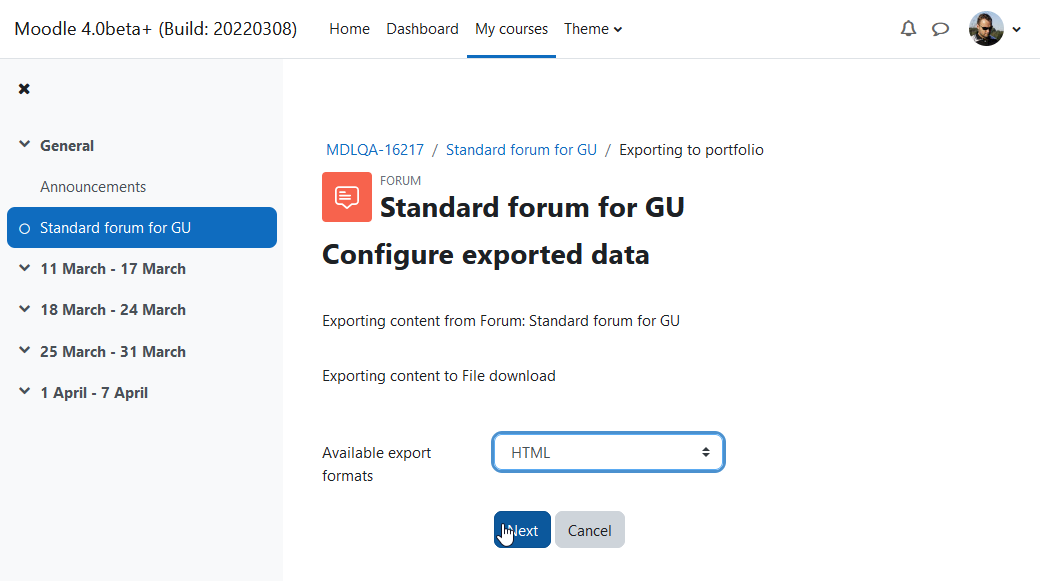Expand the 18 March - 24 March chevron
The width and height of the screenshot is (1040, 581).
click(x=25, y=309)
